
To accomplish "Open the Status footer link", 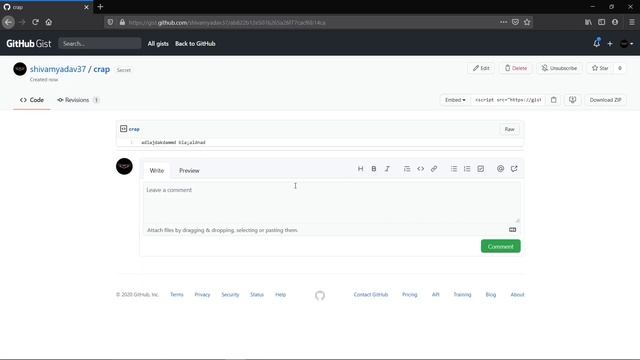I will (x=257, y=295).
